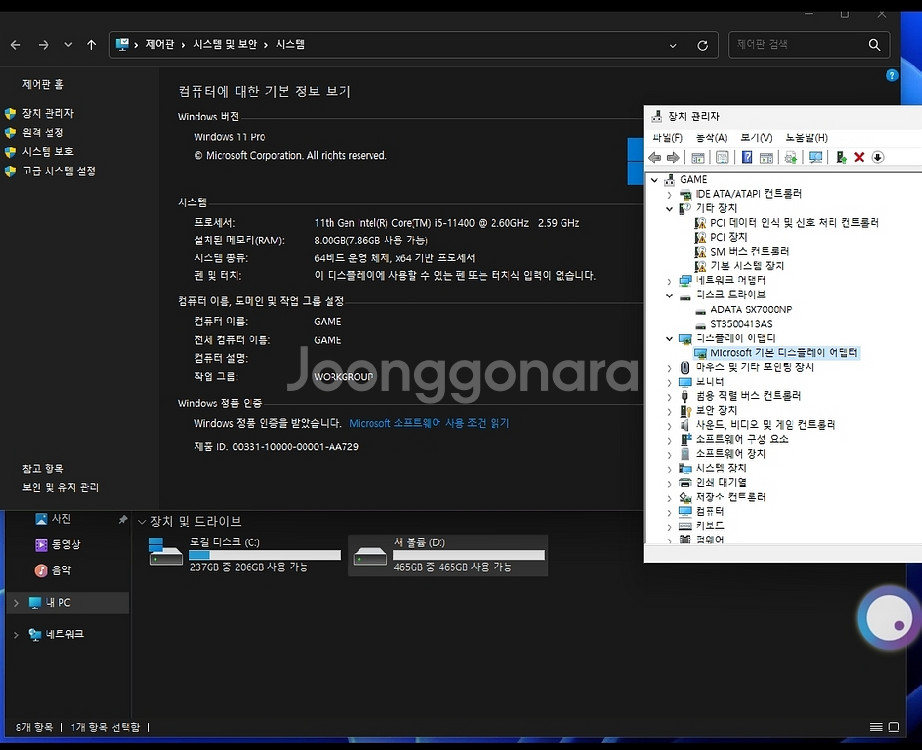Image resolution: width=922 pixels, height=750 pixels.
Task: Click the floating purple assistant circle
Action: [x=888, y=618]
